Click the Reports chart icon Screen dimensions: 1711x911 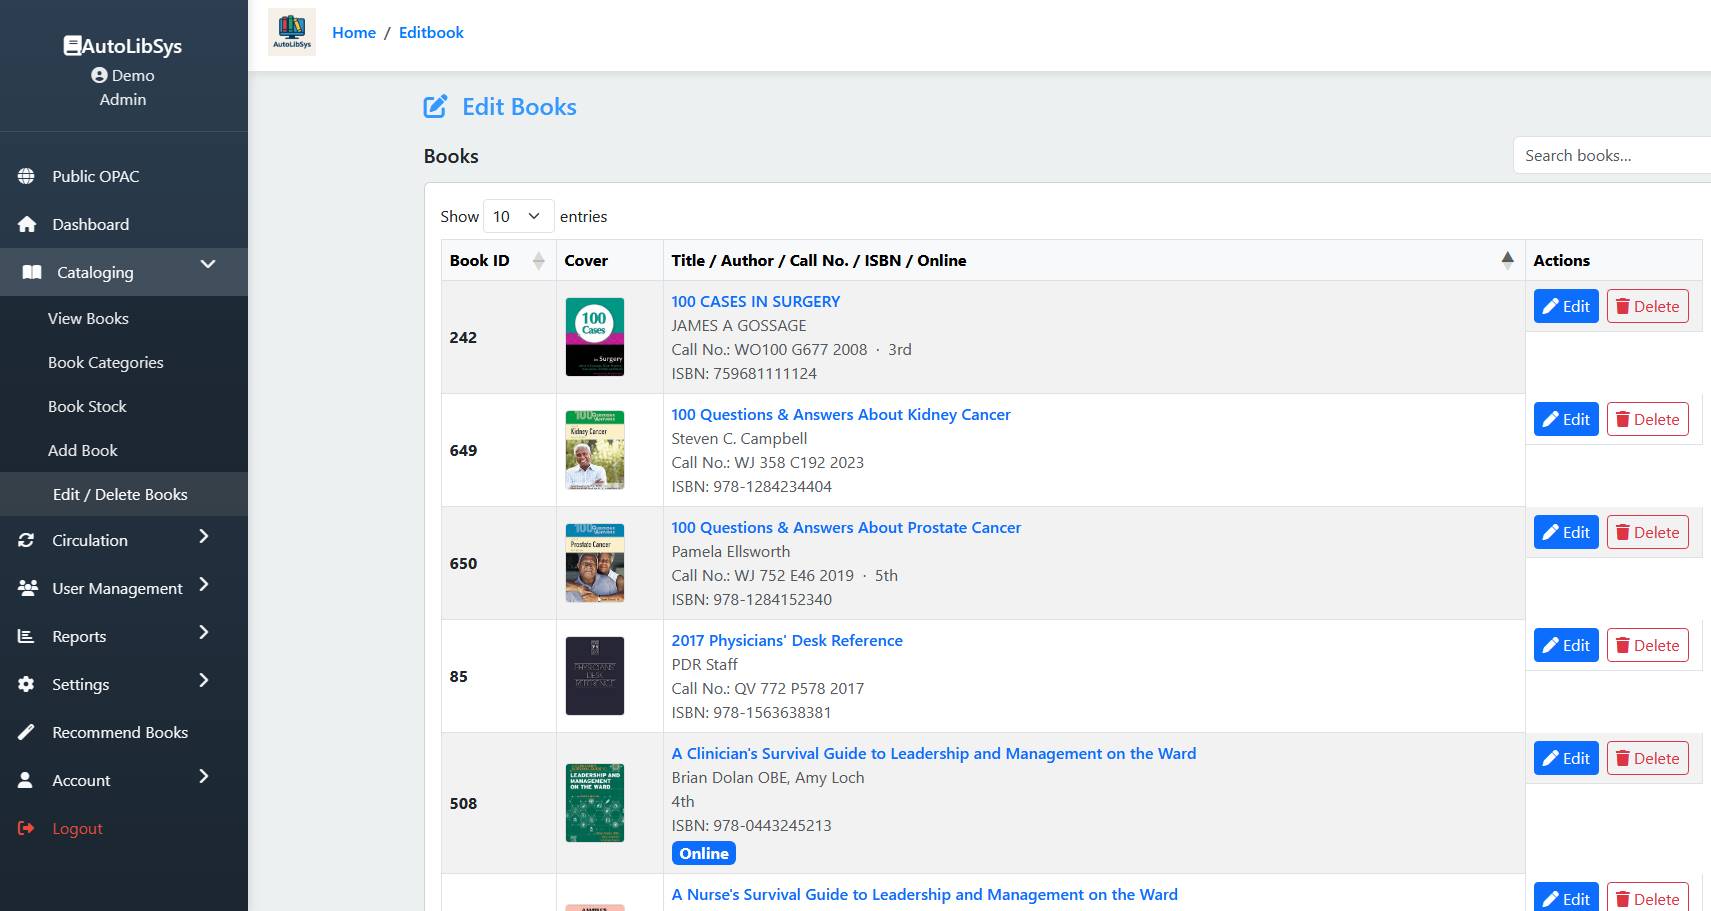pos(27,636)
